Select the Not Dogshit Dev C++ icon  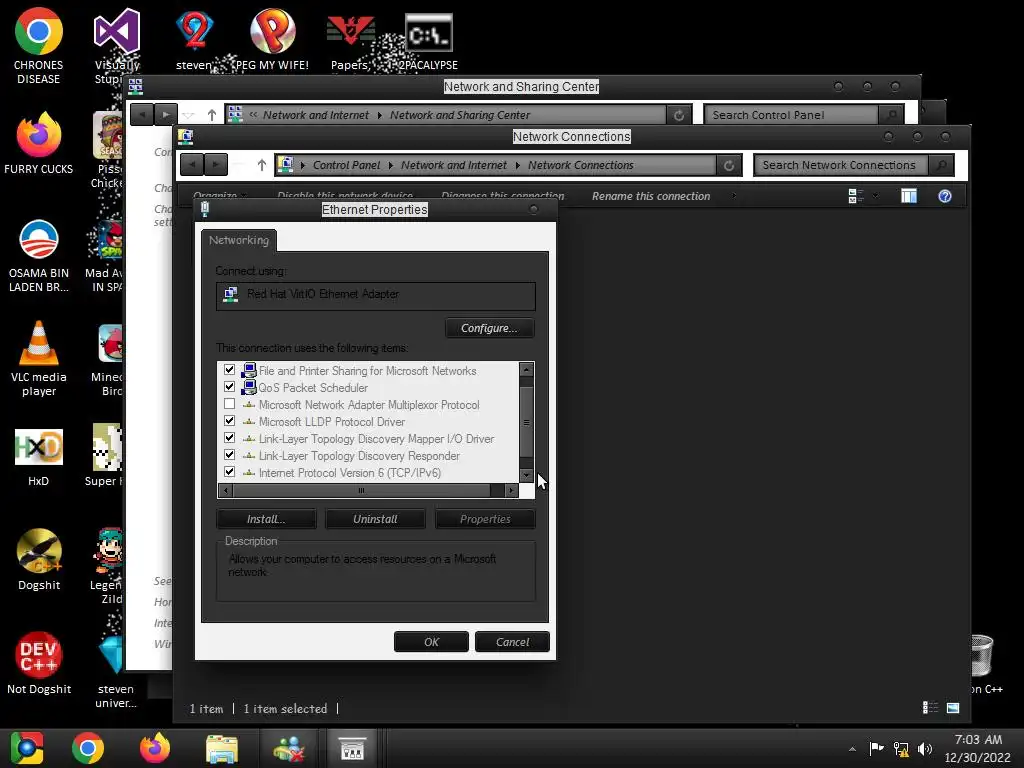click(x=39, y=663)
